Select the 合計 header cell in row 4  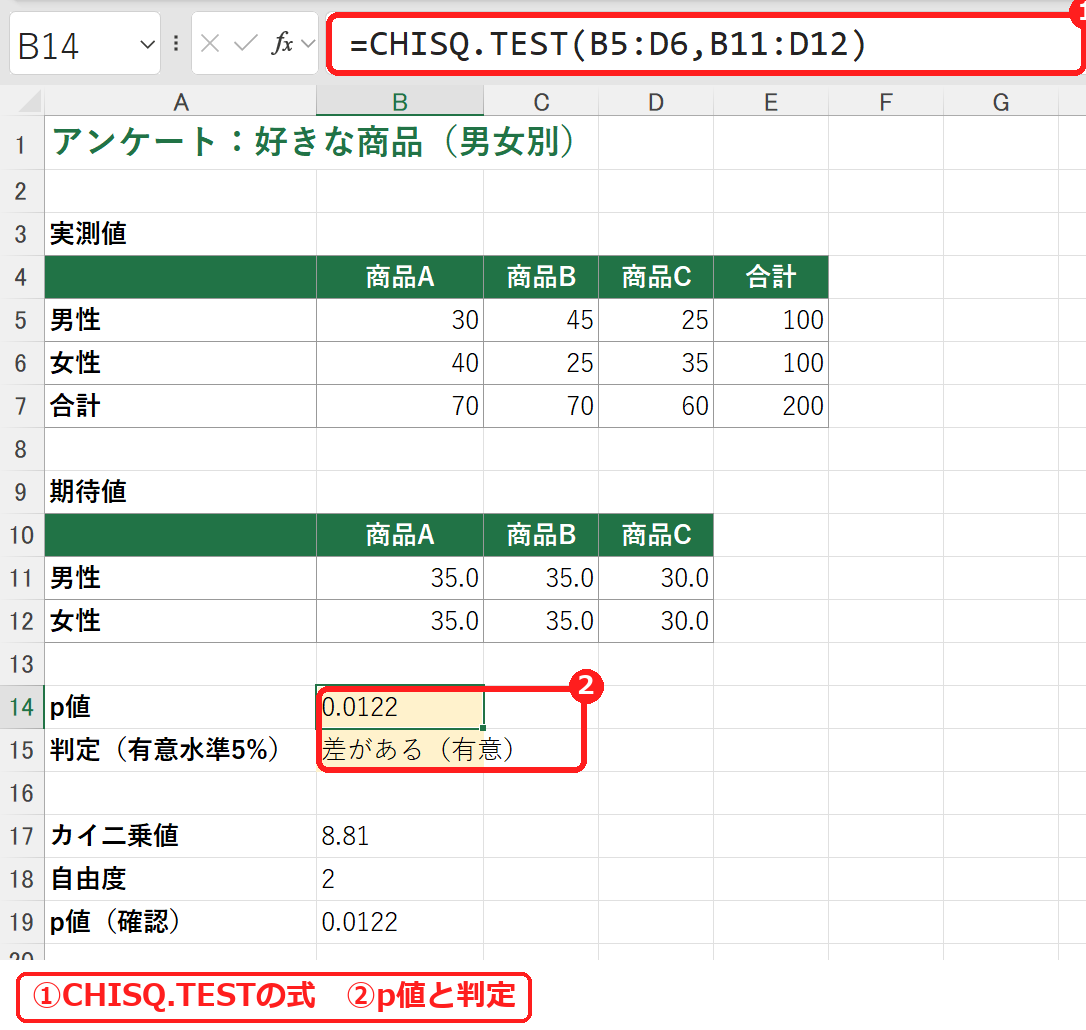(x=771, y=277)
